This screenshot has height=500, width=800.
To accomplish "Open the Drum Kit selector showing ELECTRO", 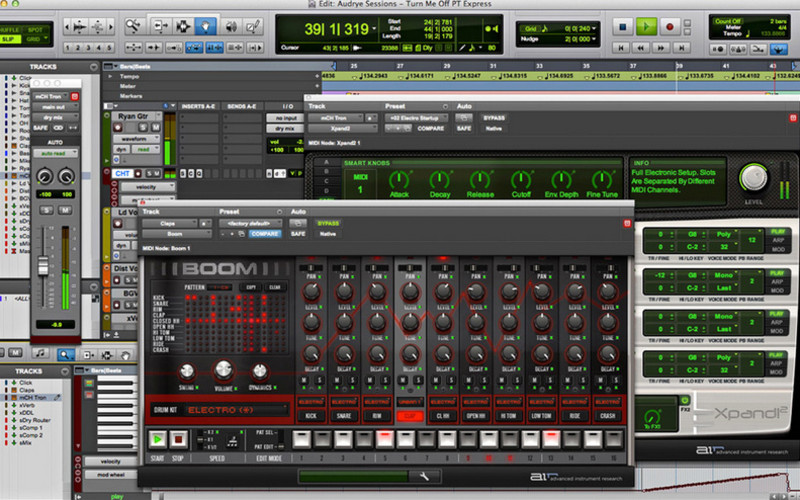I will pos(236,410).
